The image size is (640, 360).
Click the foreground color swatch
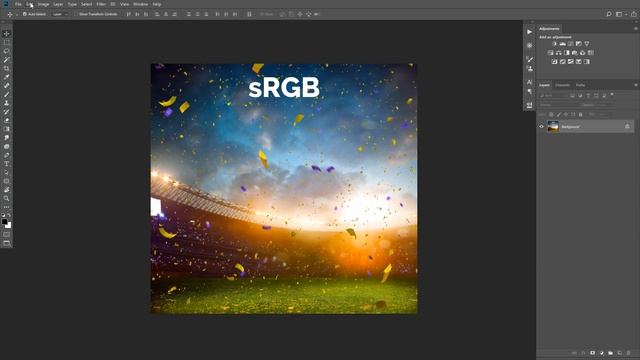4,222
